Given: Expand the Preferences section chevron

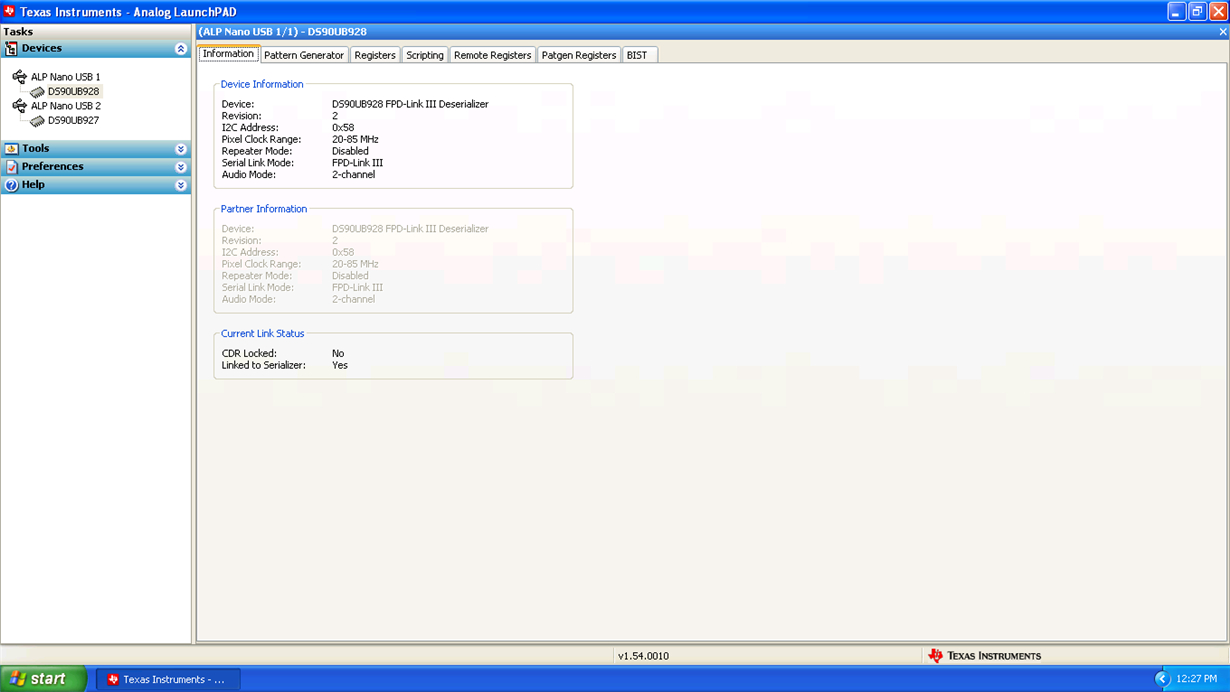Looking at the screenshot, I should pyautogui.click(x=181, y=166).
